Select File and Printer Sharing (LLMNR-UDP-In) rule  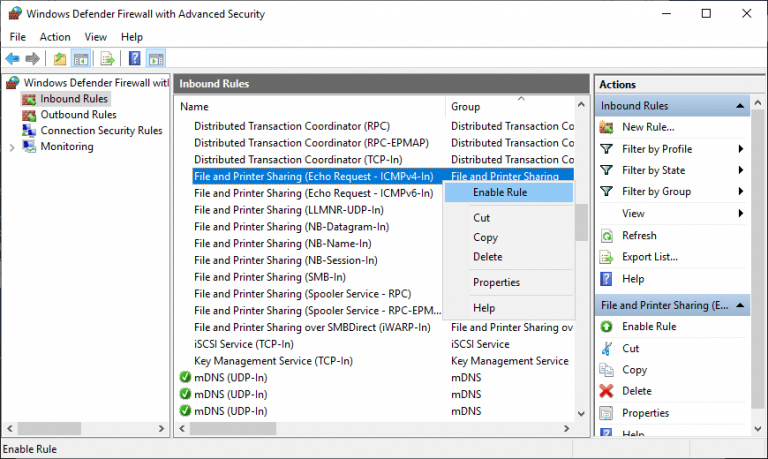[289, 210]
